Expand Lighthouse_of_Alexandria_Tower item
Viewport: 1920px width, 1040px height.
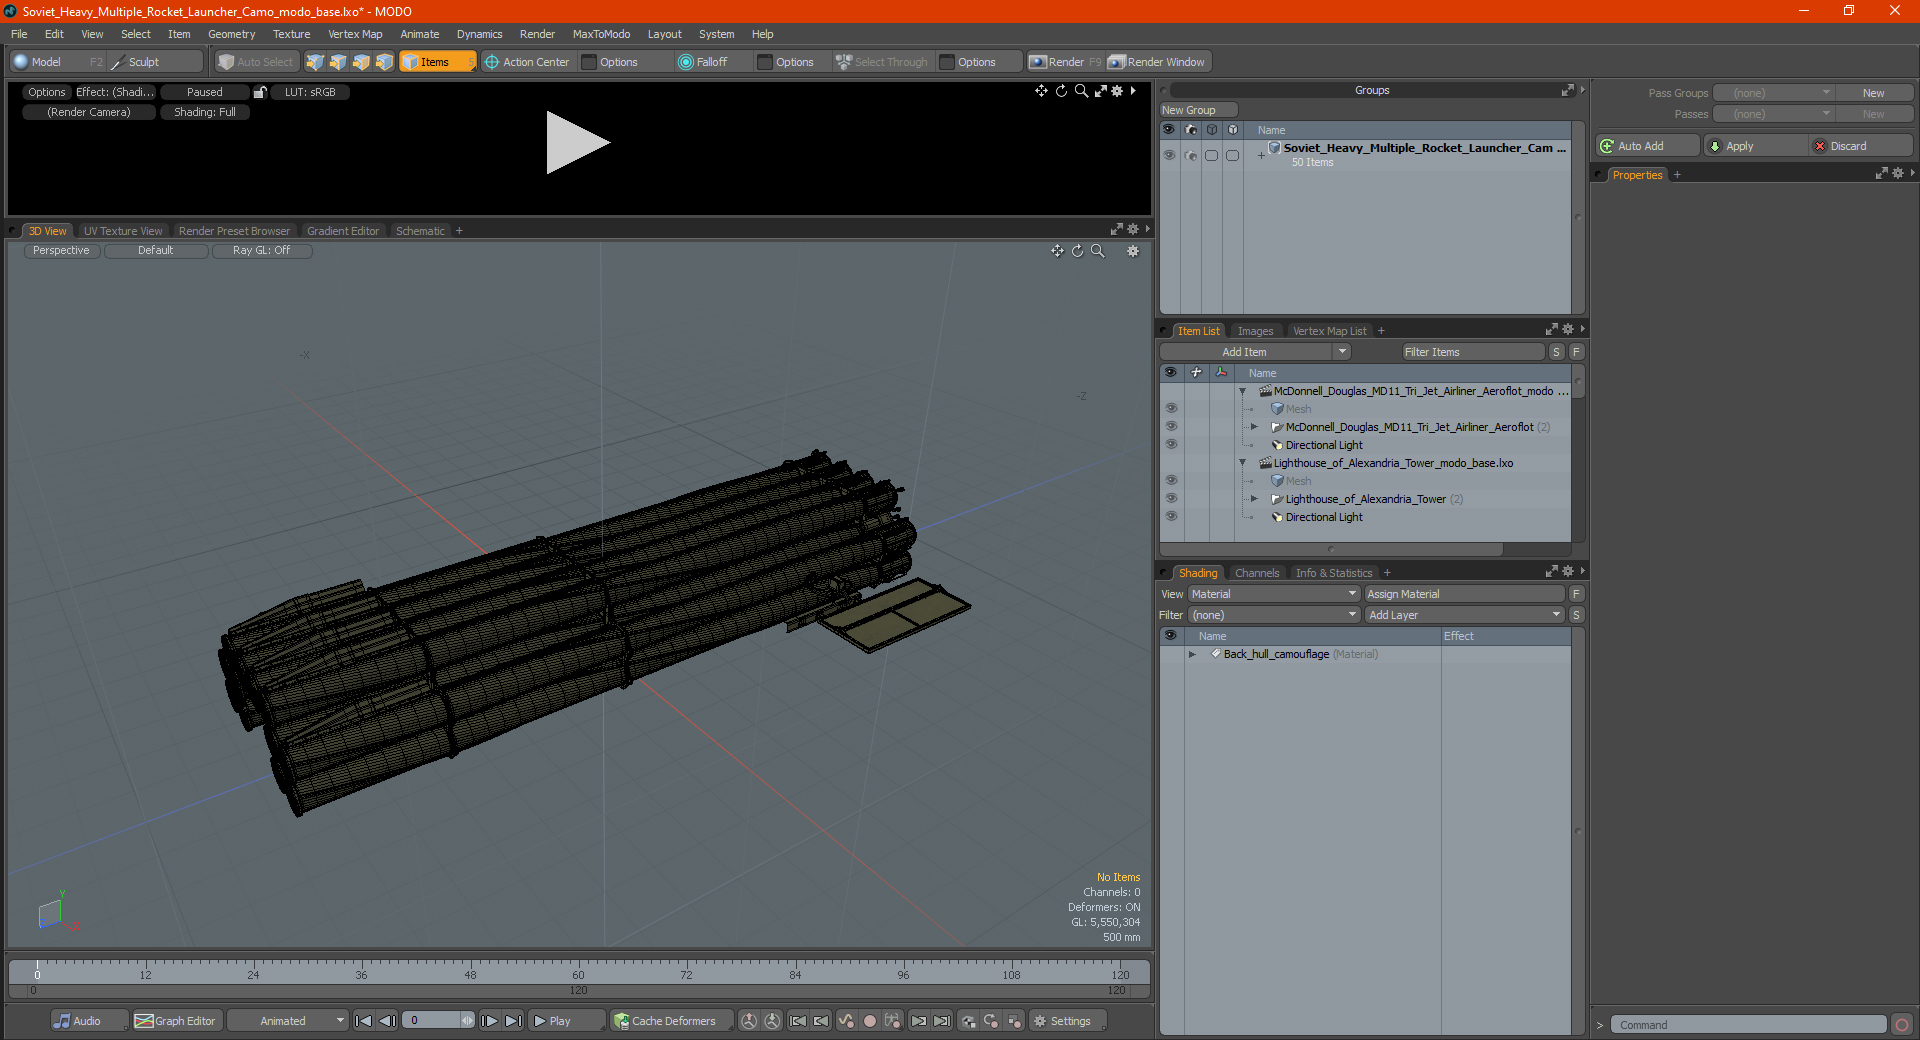tap(1254, 499)
